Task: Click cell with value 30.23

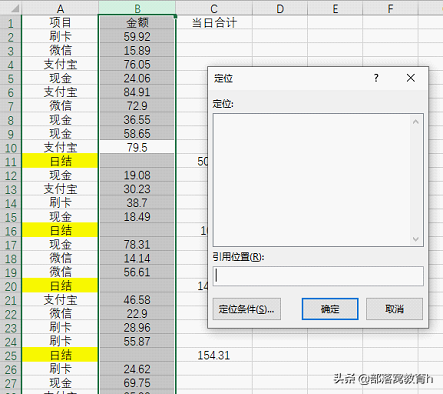Action: pyautogui.click(x=137, y=189)
